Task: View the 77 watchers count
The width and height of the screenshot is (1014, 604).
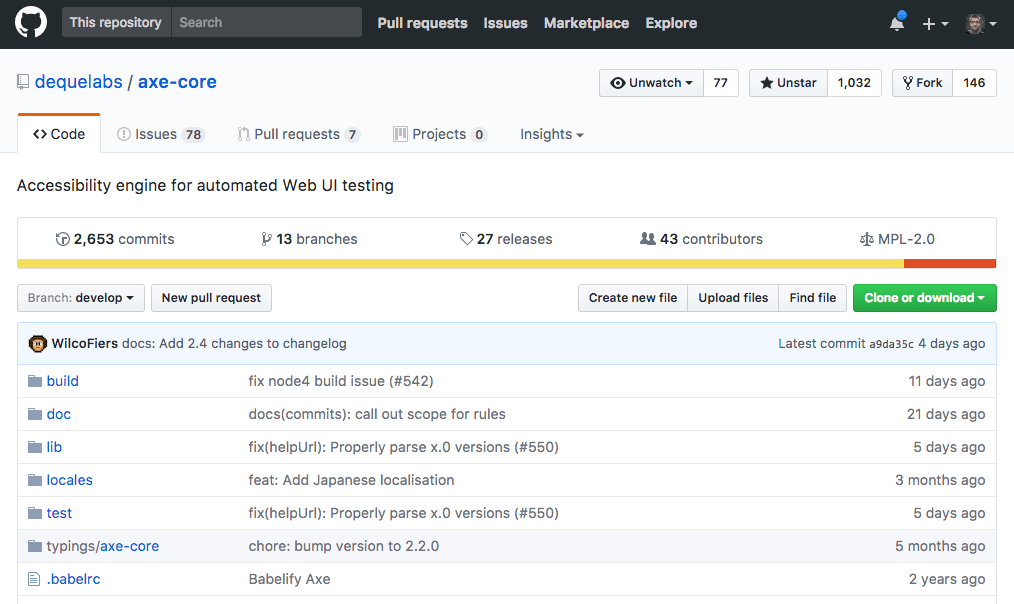Action: coord(720,83)
